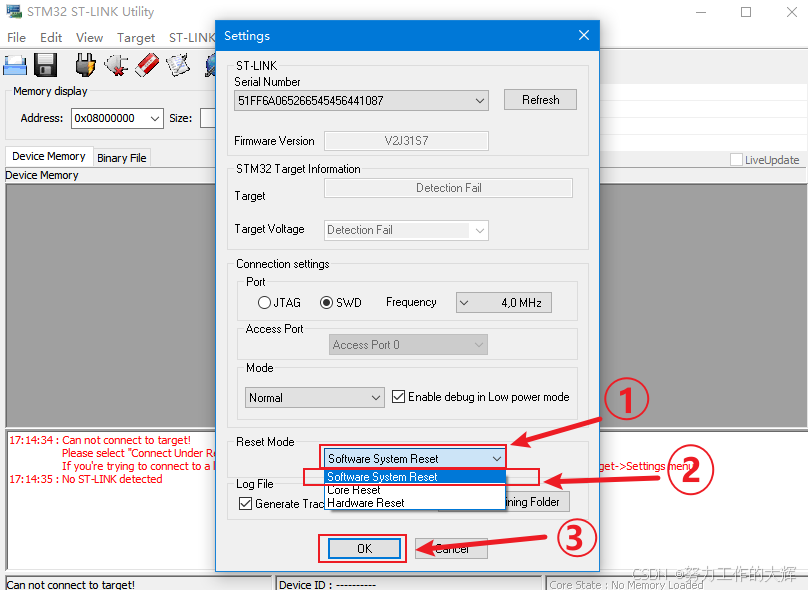
Task: Click the Cancel button
Action: (x=451, y=548)
